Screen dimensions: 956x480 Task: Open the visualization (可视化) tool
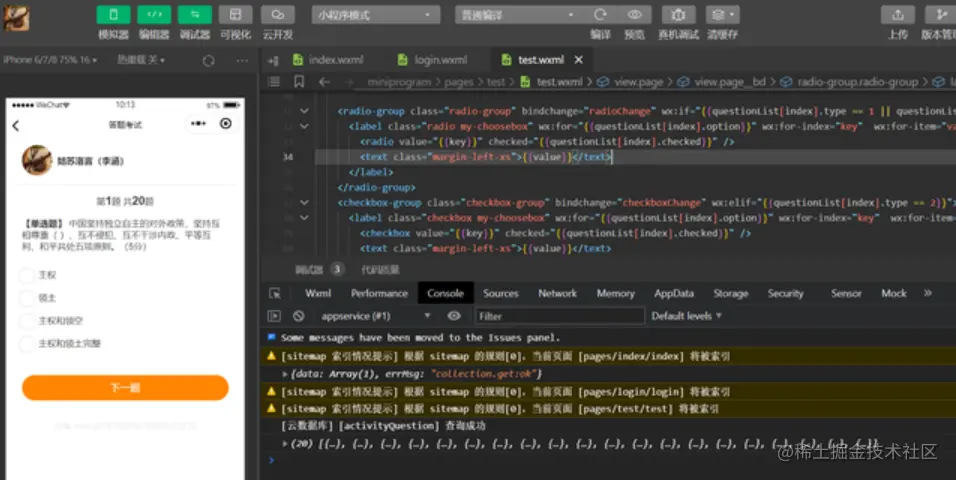(235, 15)
